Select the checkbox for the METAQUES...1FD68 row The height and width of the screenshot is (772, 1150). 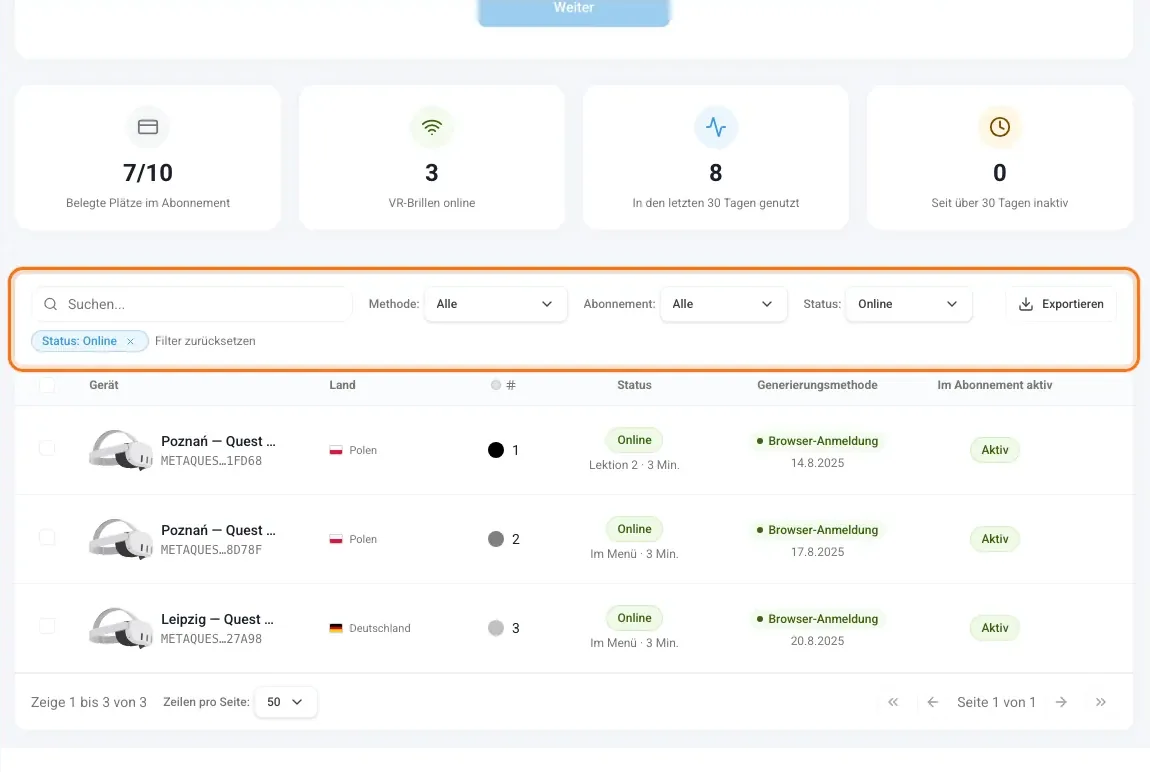(x=47, y=448)
